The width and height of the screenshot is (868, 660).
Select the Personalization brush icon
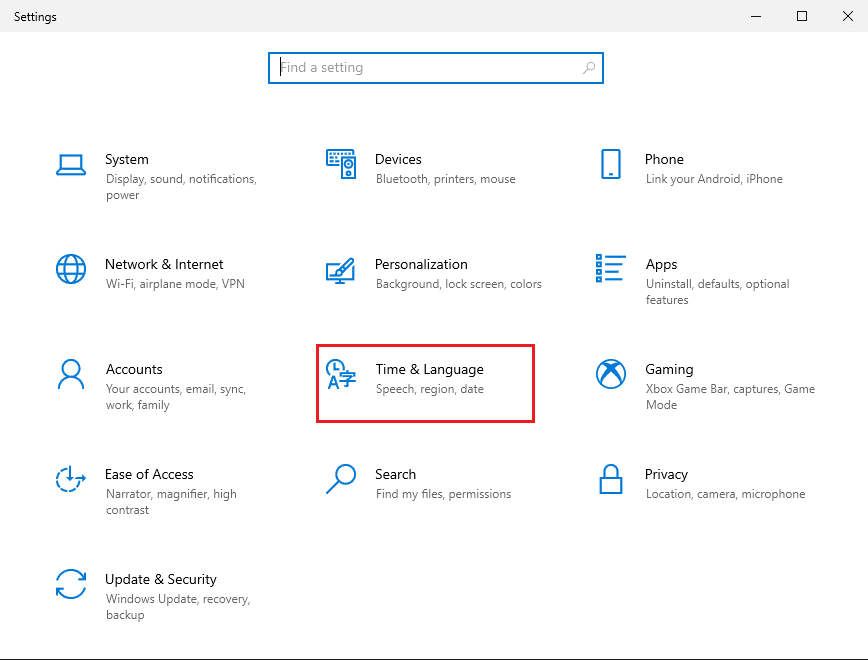340,271
